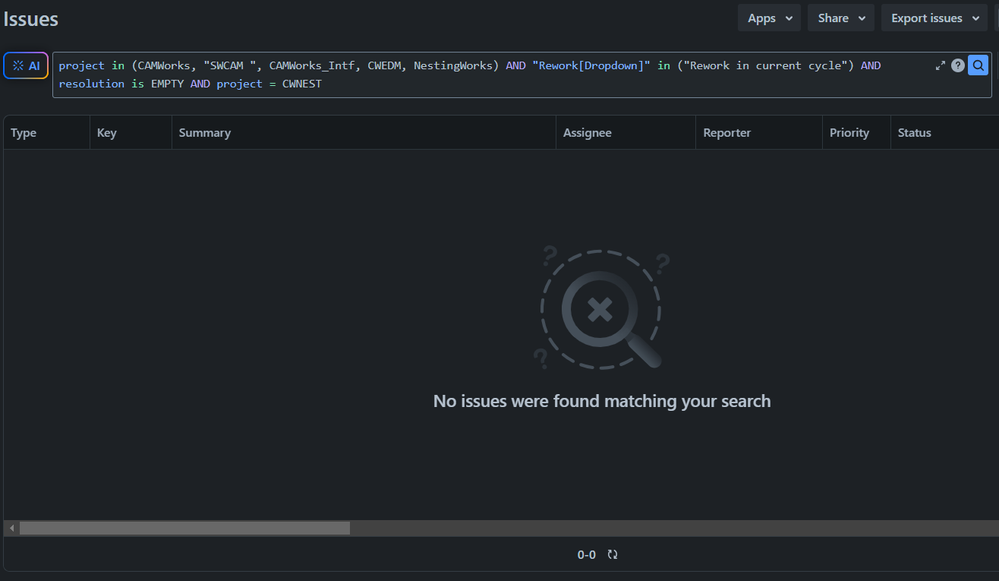
Task: Open JQL syntax help via the question mark icon
Action: 958,65
